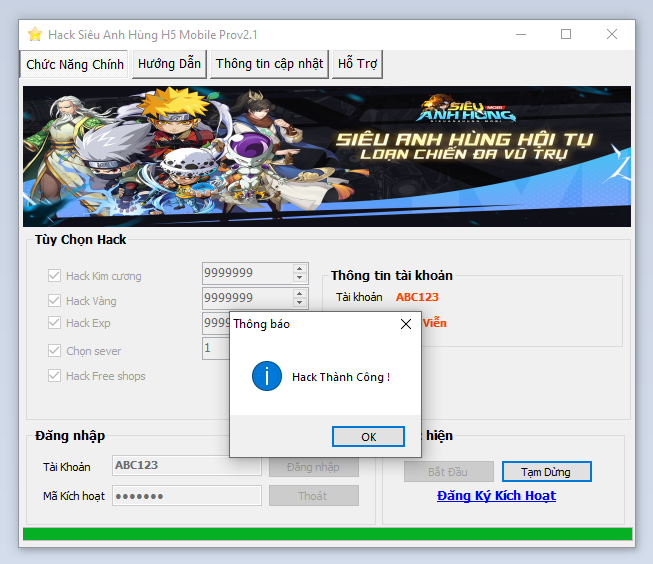The image size is (653, 564).
Task: Switch to Chức Năng Chính tab
Action: point(75,64)
